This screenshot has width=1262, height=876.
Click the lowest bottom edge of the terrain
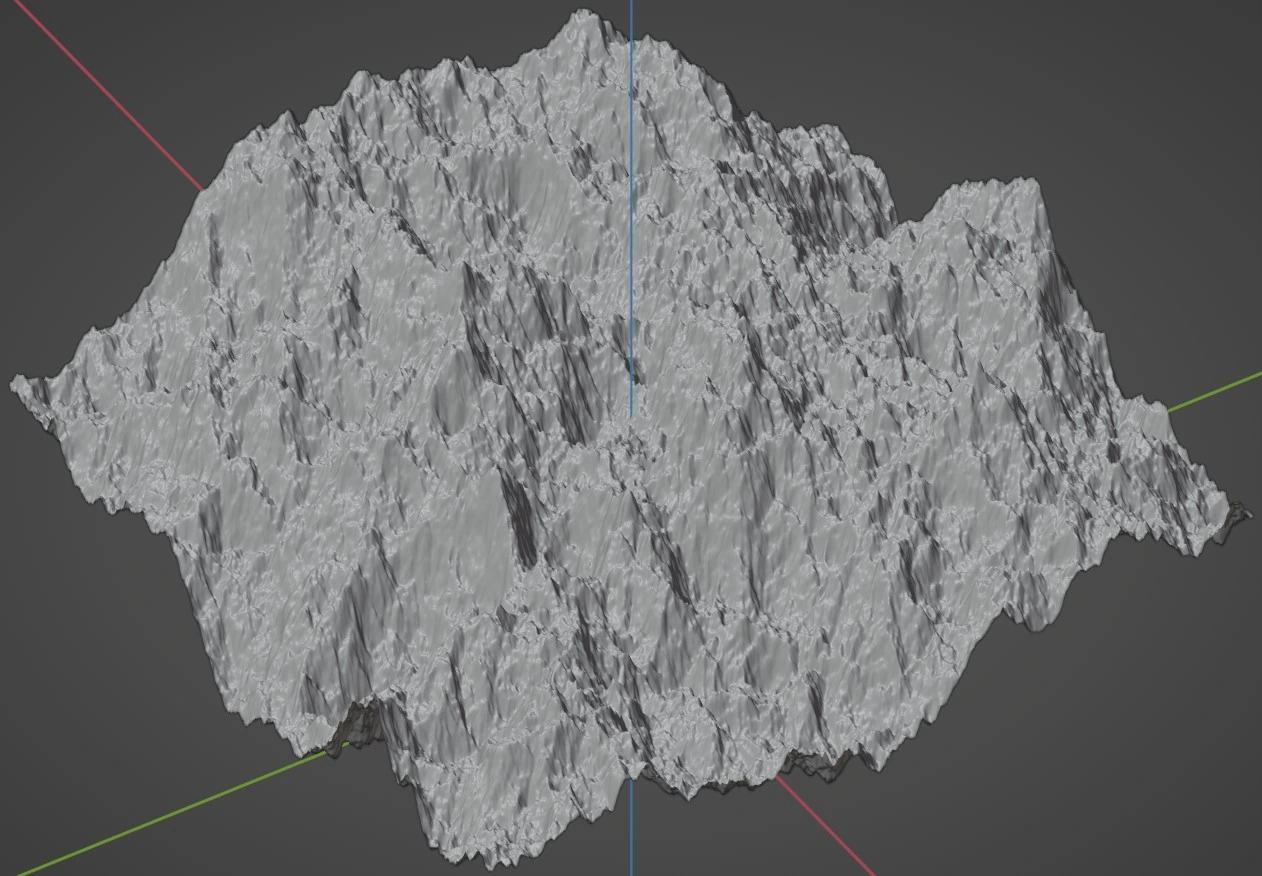coord(490,860)
